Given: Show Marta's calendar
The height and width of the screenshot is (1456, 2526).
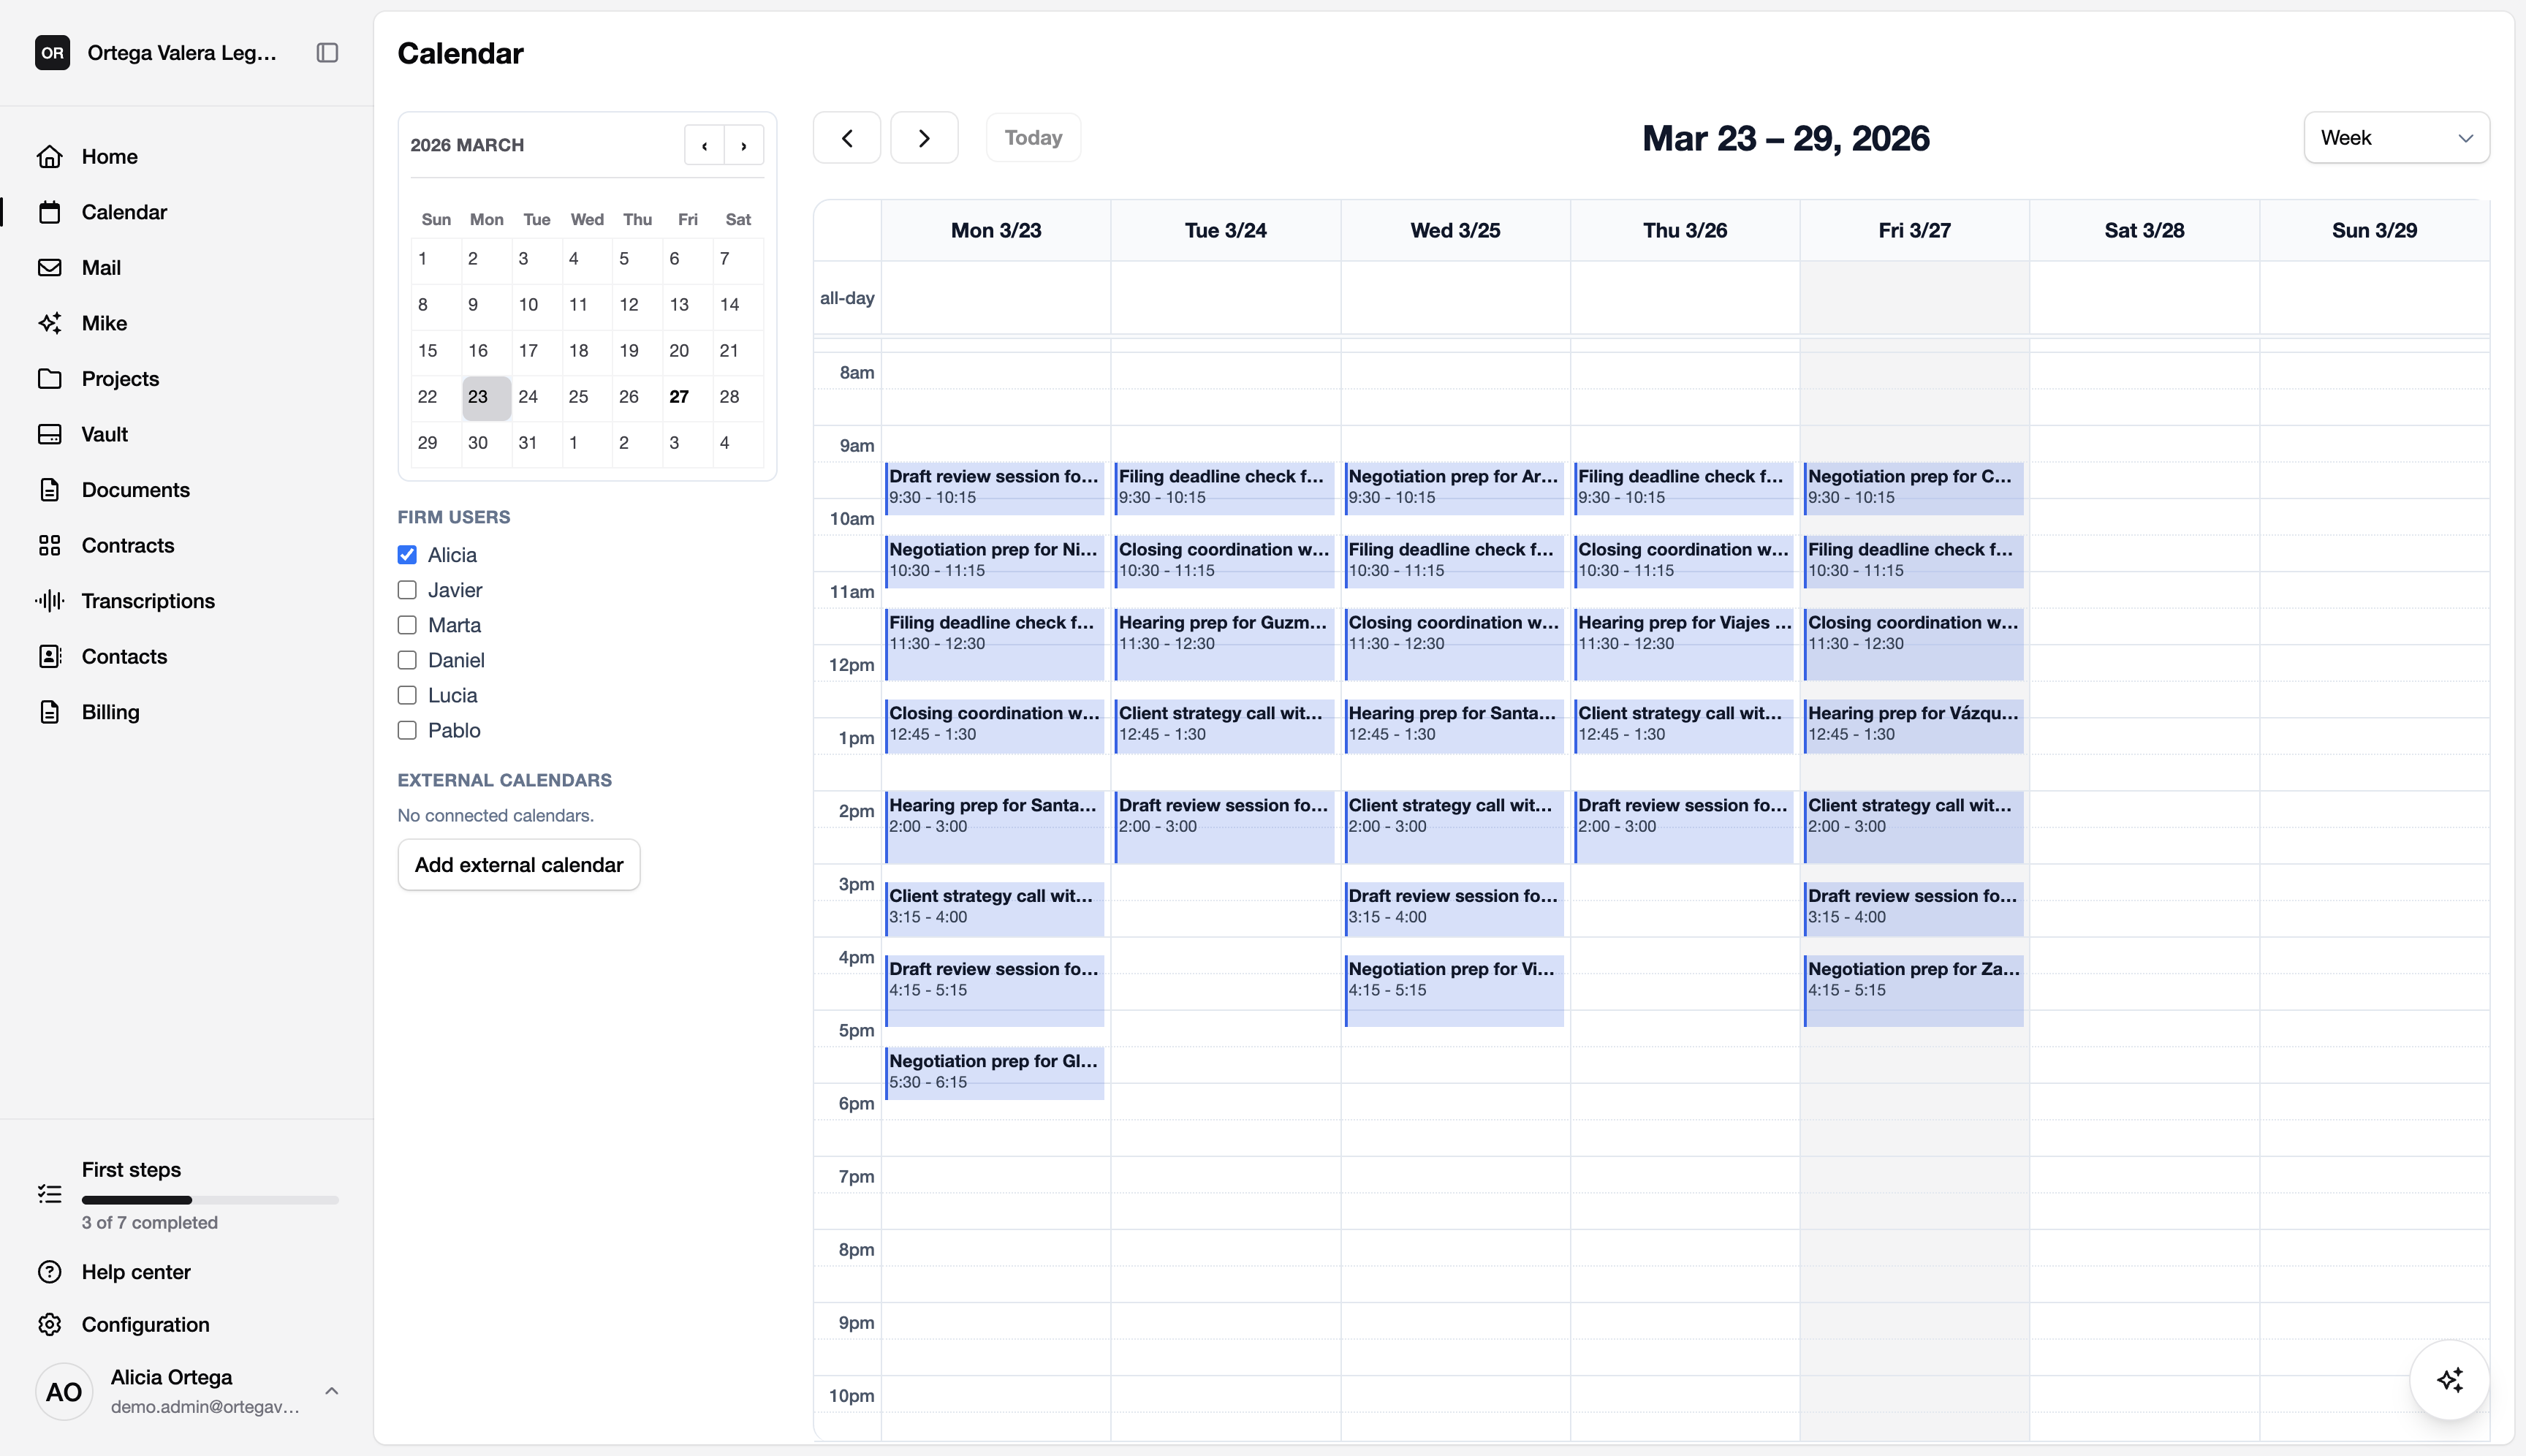Looking at the screenshot, I should pyautogui.click(x=406, y=624).
